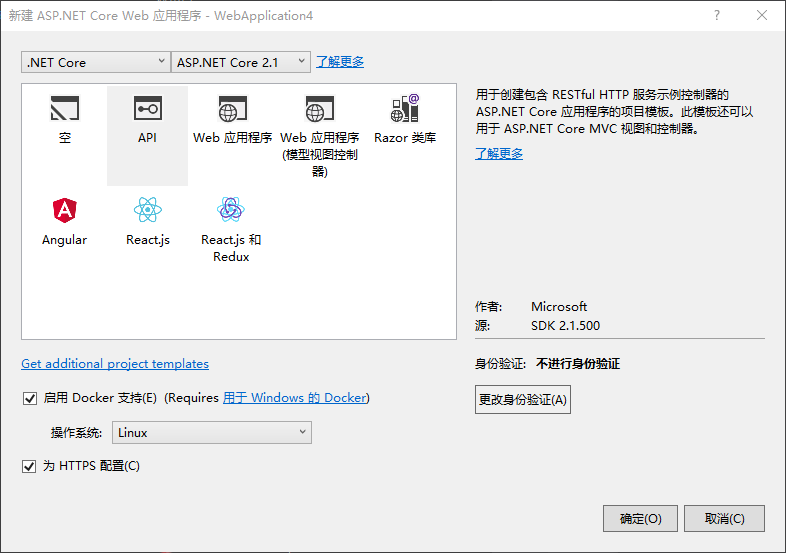Screen dimensions: 786x553
Task: Click the 不进行身份验证 status text
Action: click(578, 363)
